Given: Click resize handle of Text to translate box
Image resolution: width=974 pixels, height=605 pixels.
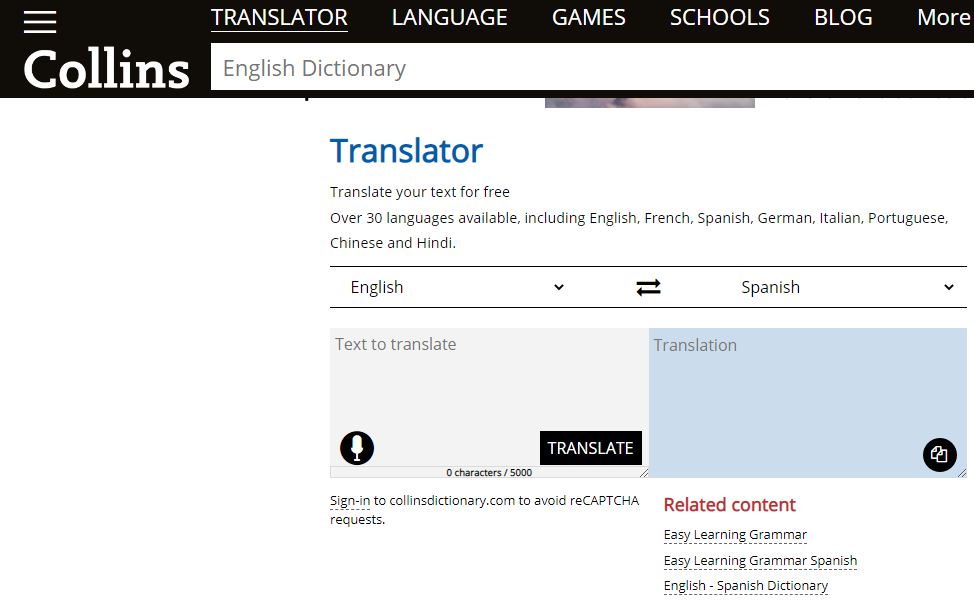Looking at the screenshot, I should [x=644, y=473].
